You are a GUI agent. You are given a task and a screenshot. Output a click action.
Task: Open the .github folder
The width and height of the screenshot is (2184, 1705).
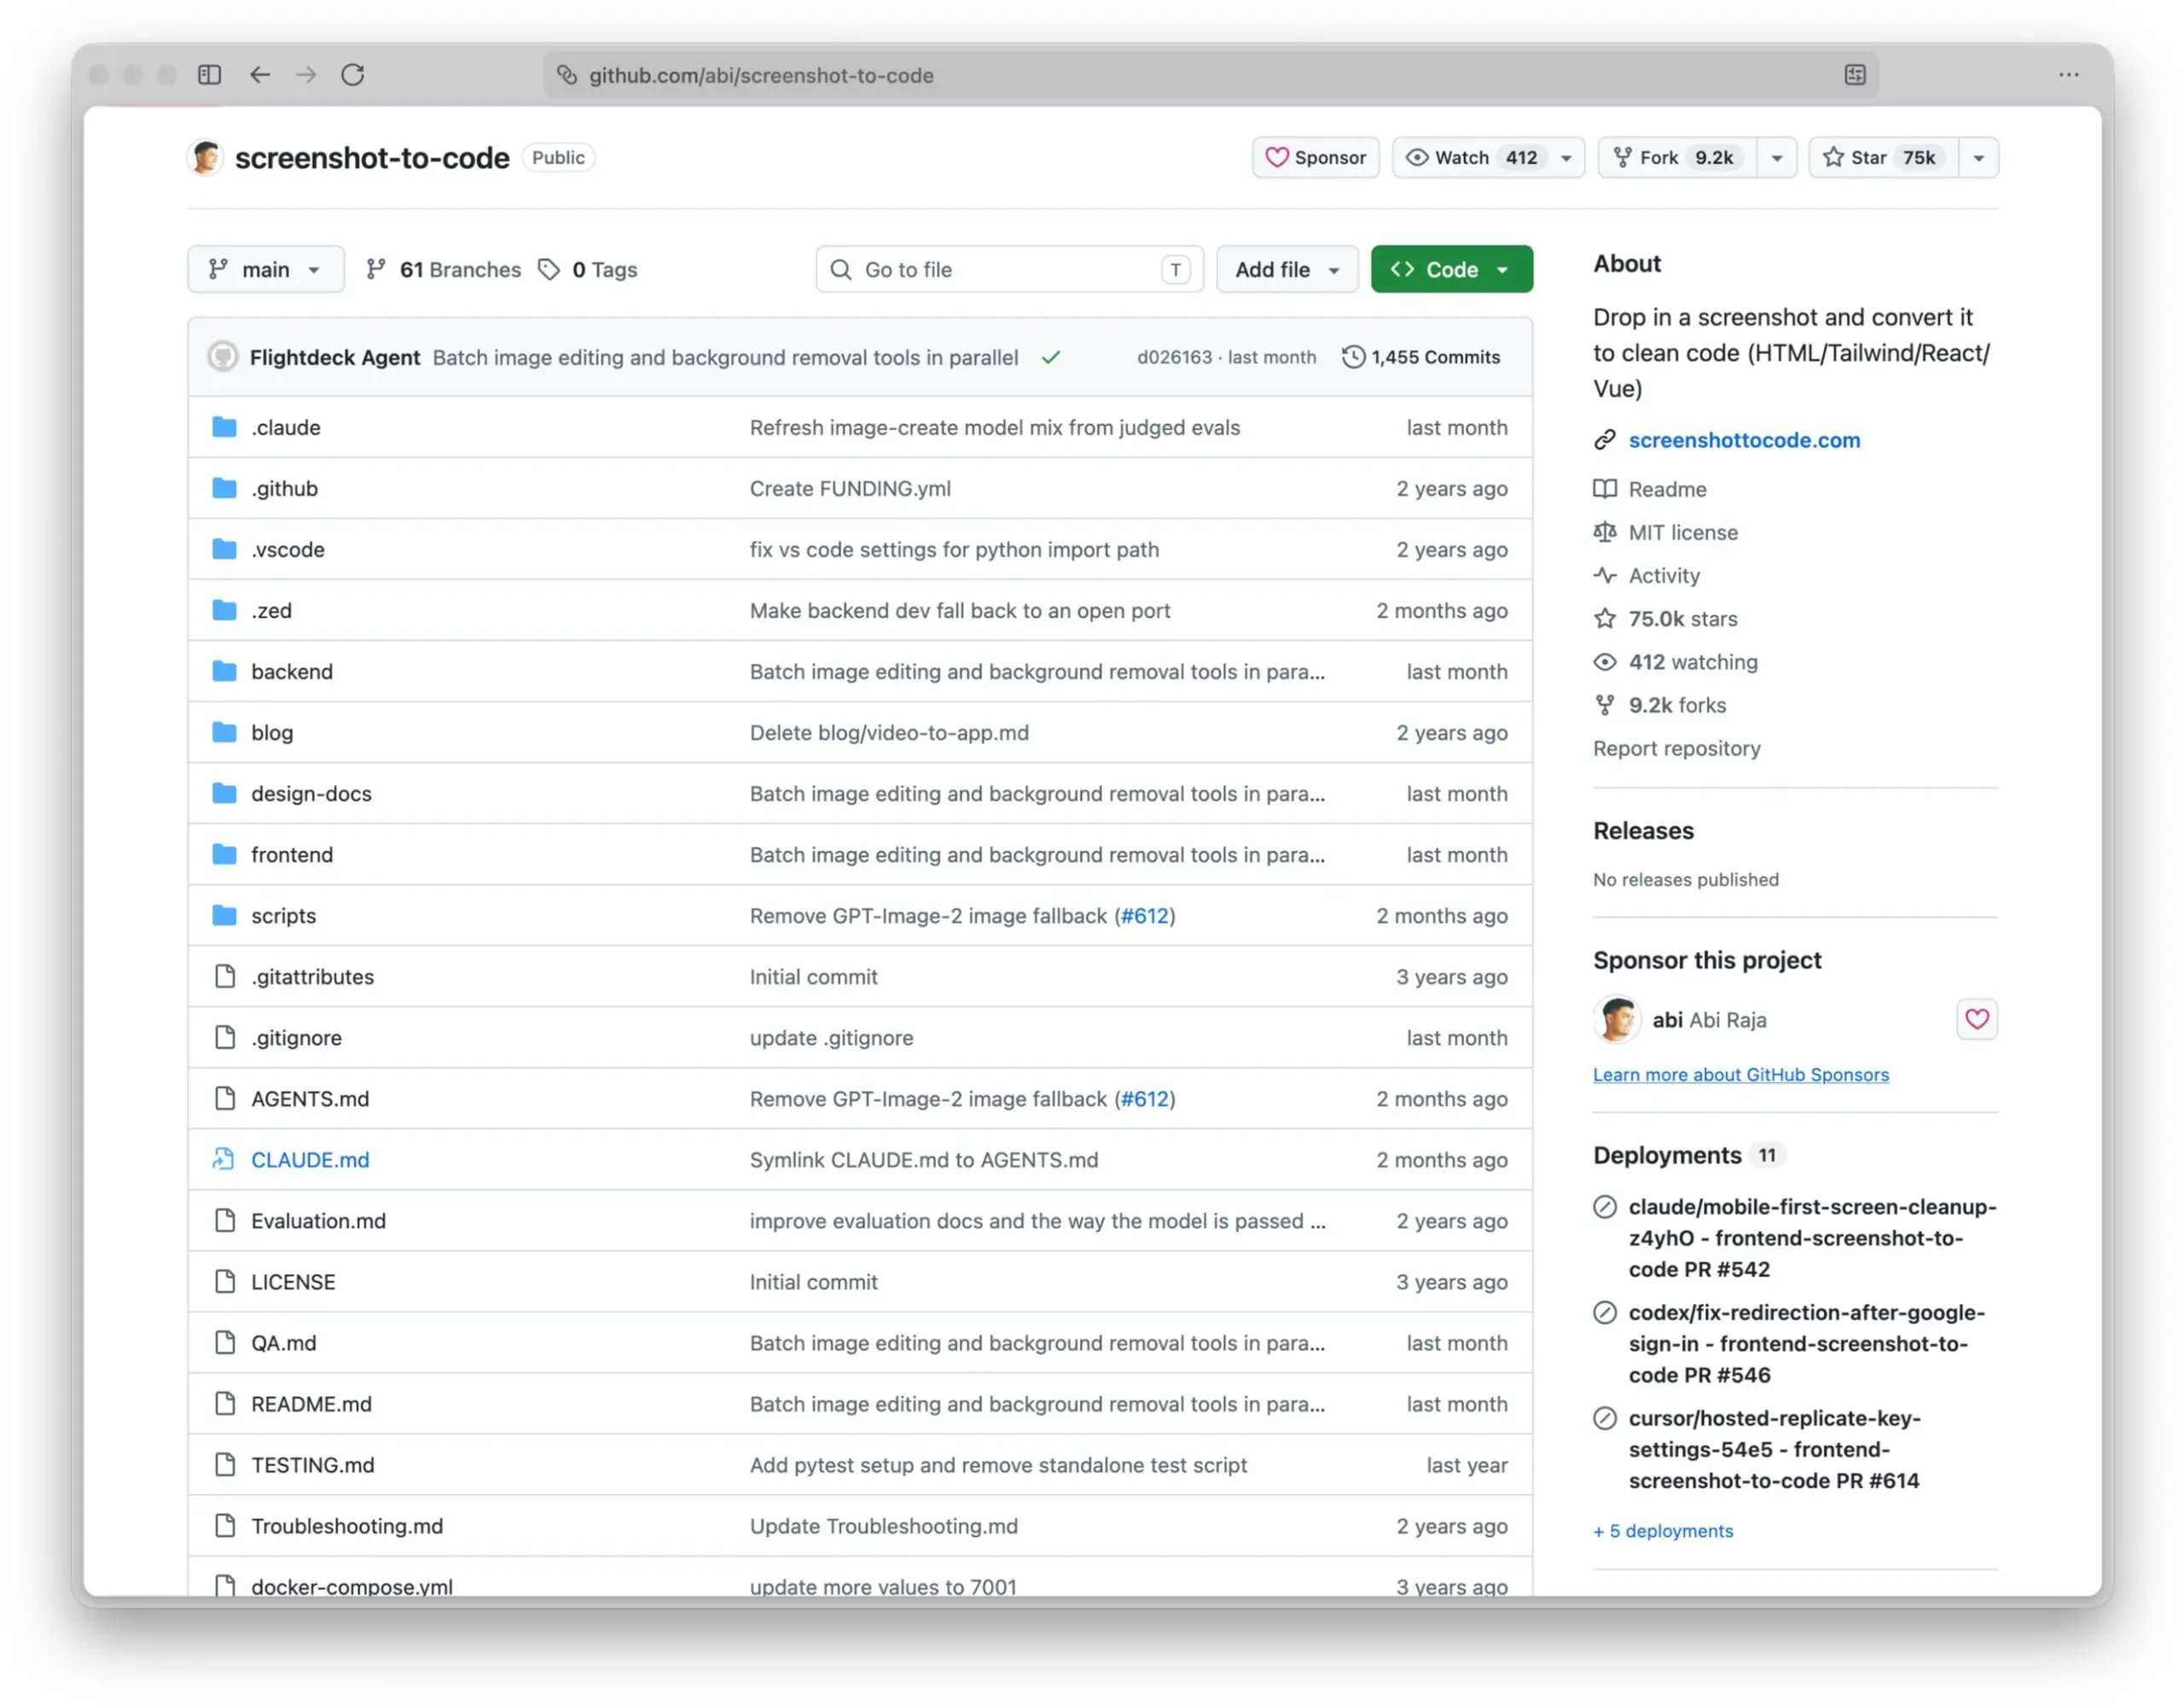point(284,488)
